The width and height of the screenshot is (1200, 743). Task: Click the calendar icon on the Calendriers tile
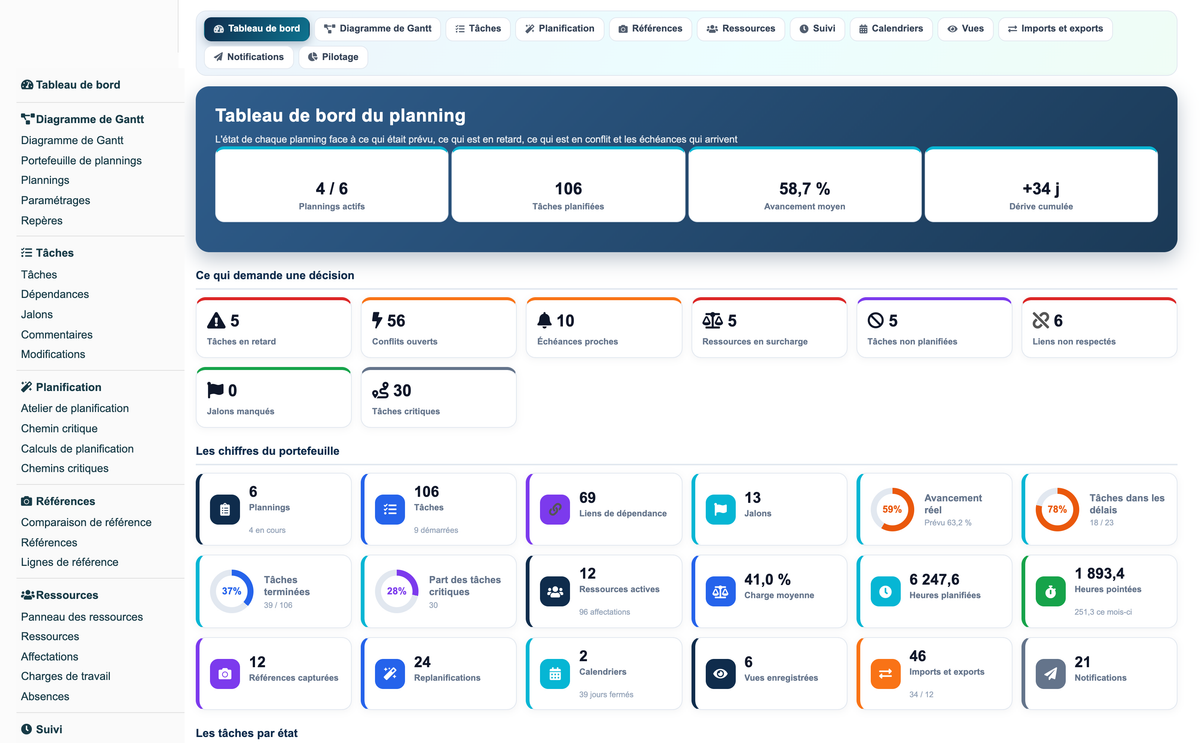tap(555, 674)
